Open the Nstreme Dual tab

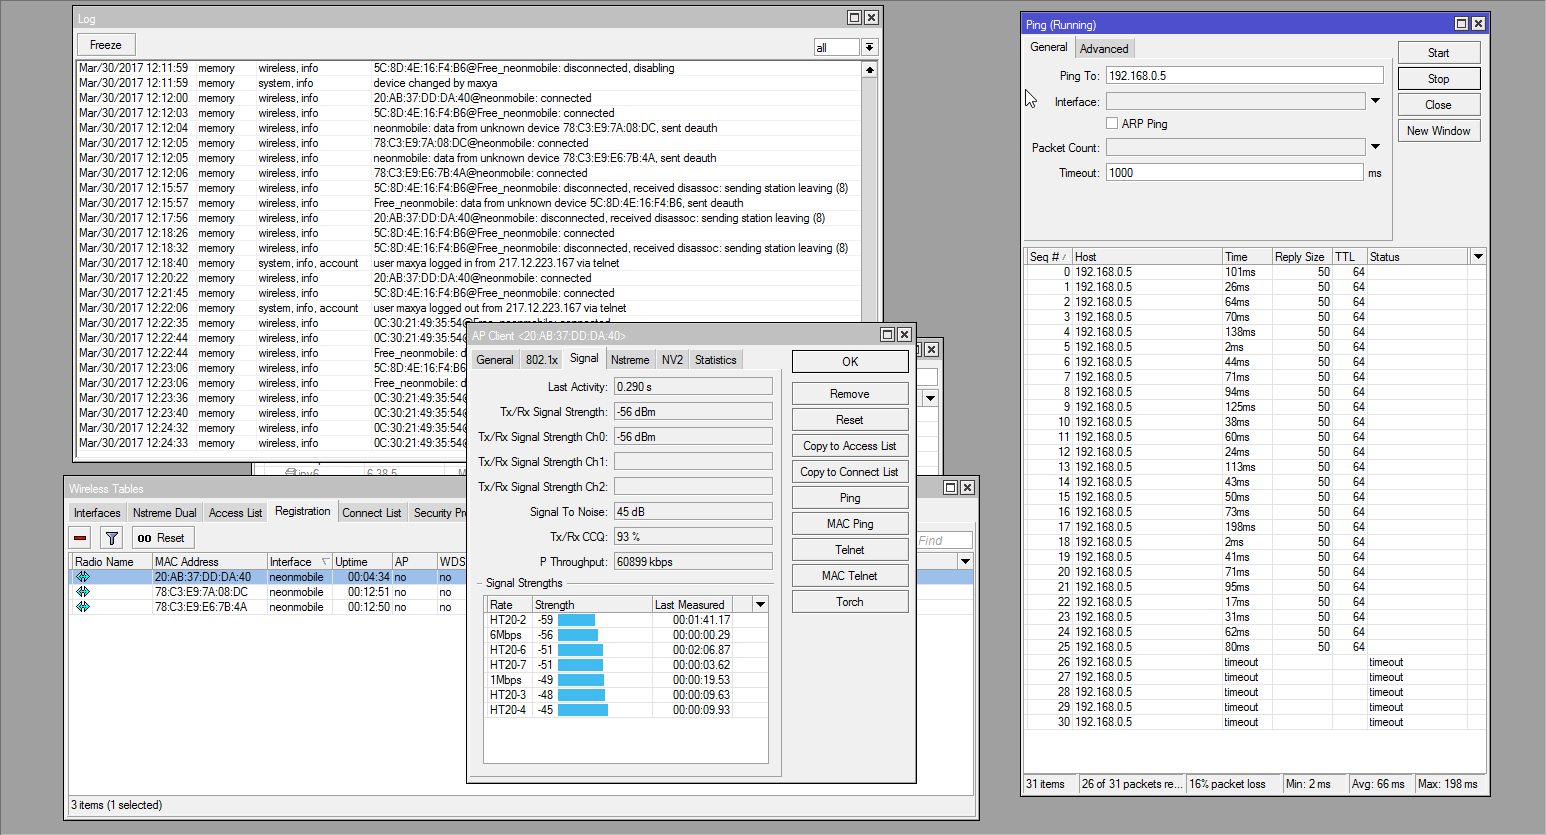point(164,513)
